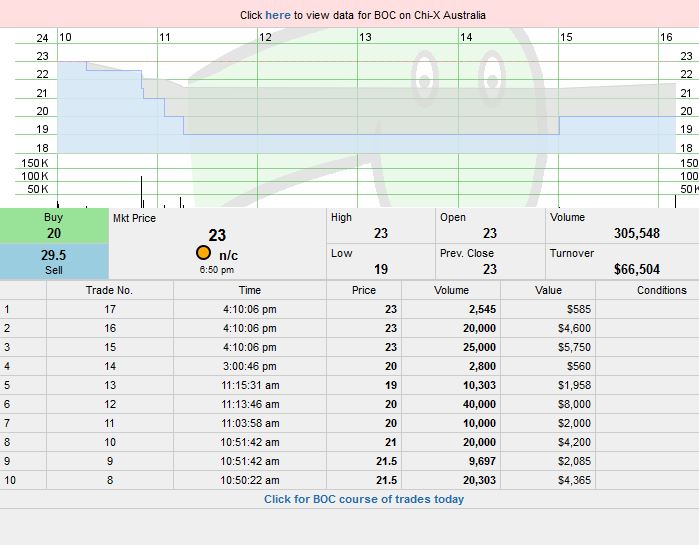Click trade number 17 row
Image resolution: width=699 pixels, height=545 pixels.
pos(110,309)
